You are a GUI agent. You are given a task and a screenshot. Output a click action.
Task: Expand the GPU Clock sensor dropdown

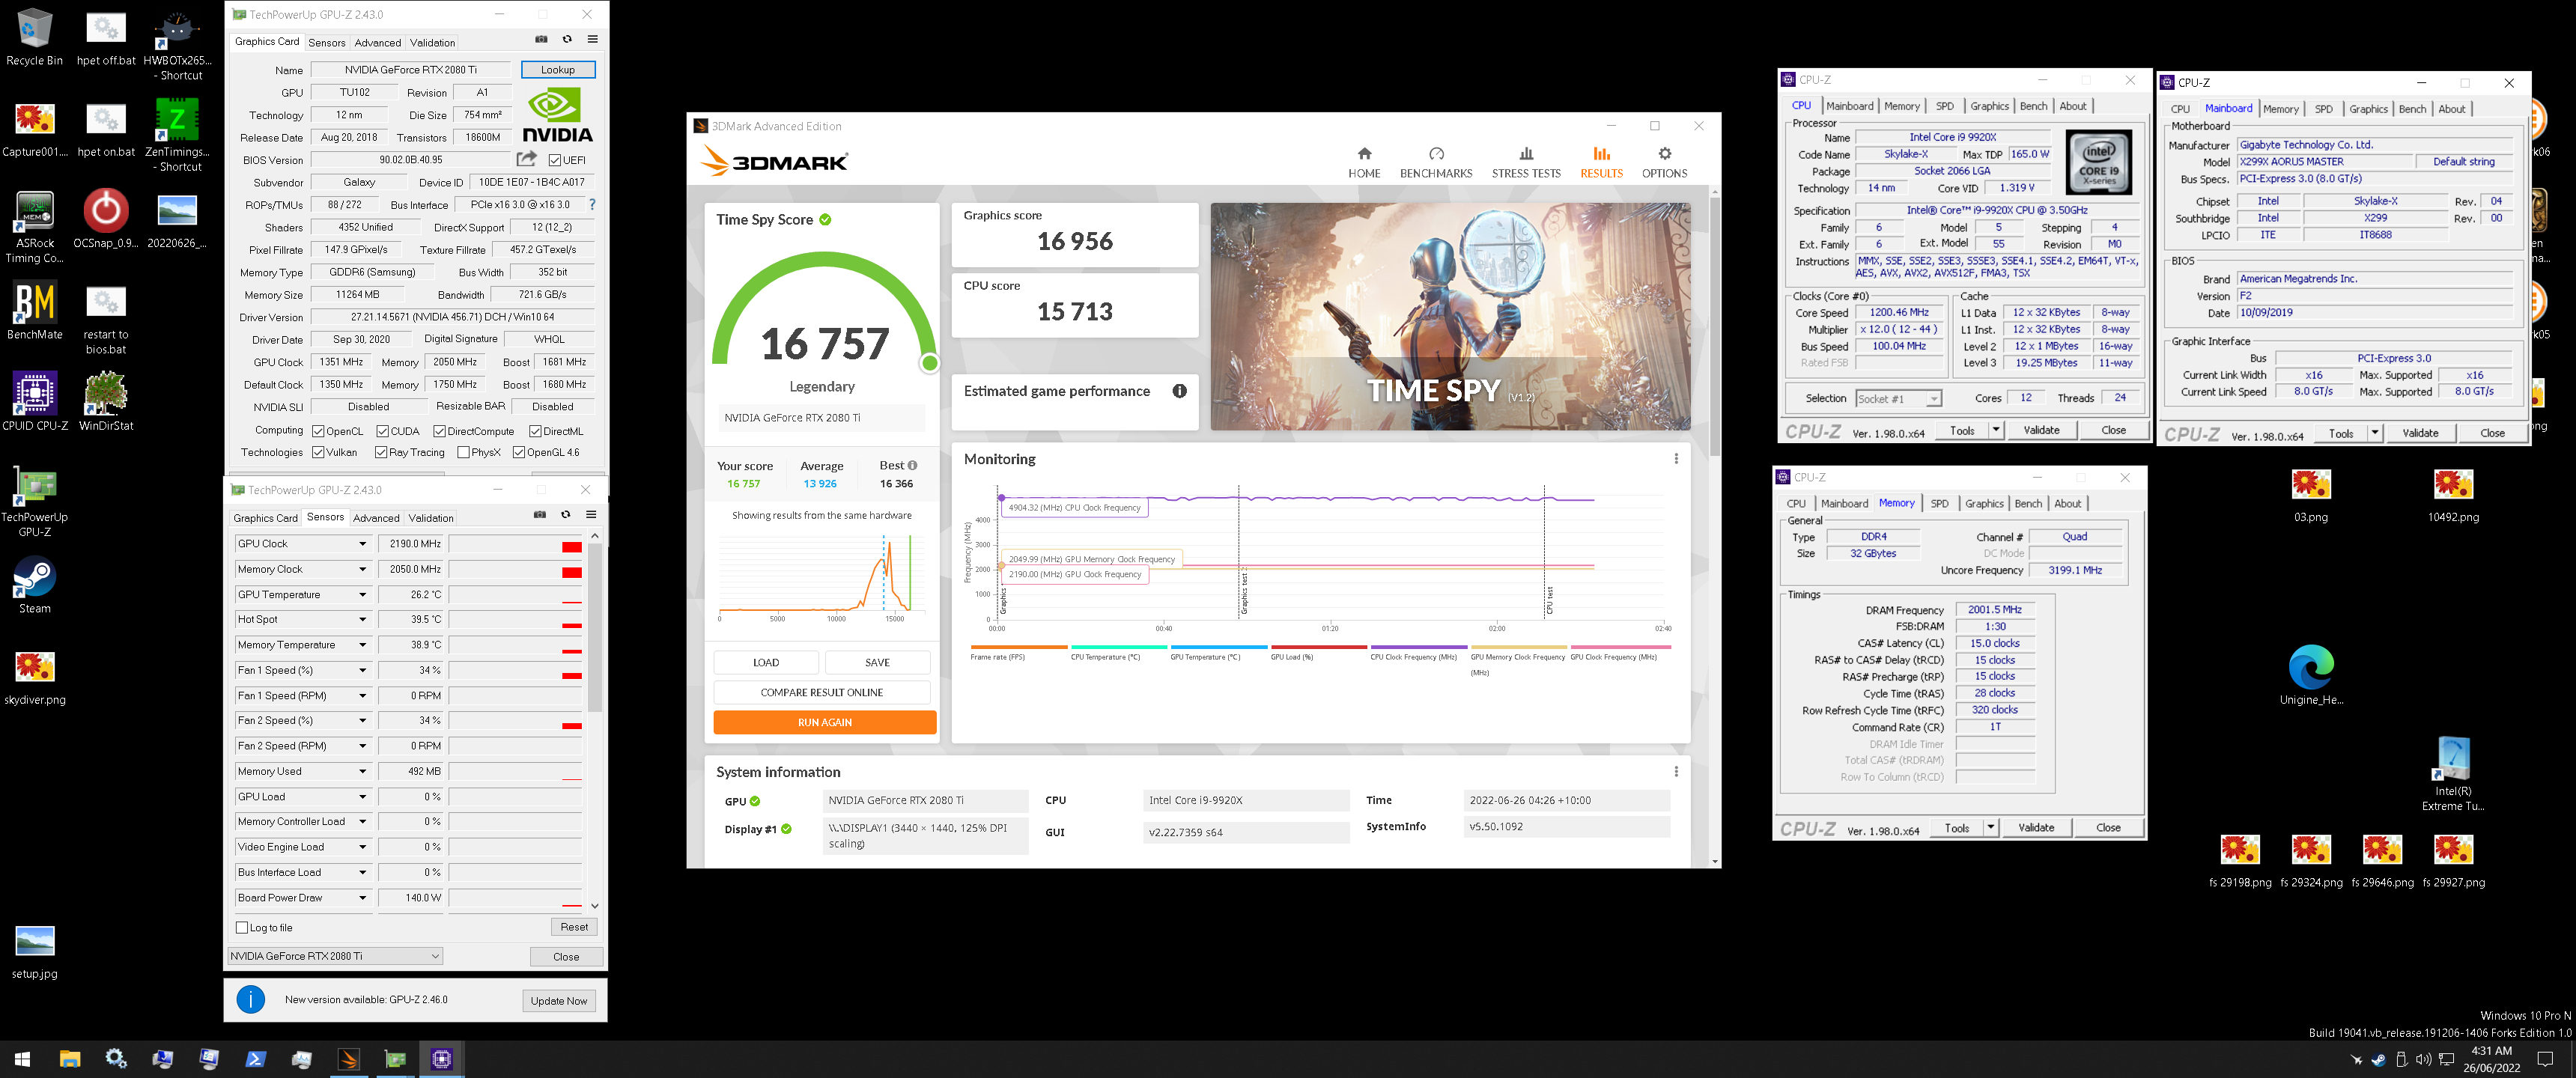tap(362, 544)
